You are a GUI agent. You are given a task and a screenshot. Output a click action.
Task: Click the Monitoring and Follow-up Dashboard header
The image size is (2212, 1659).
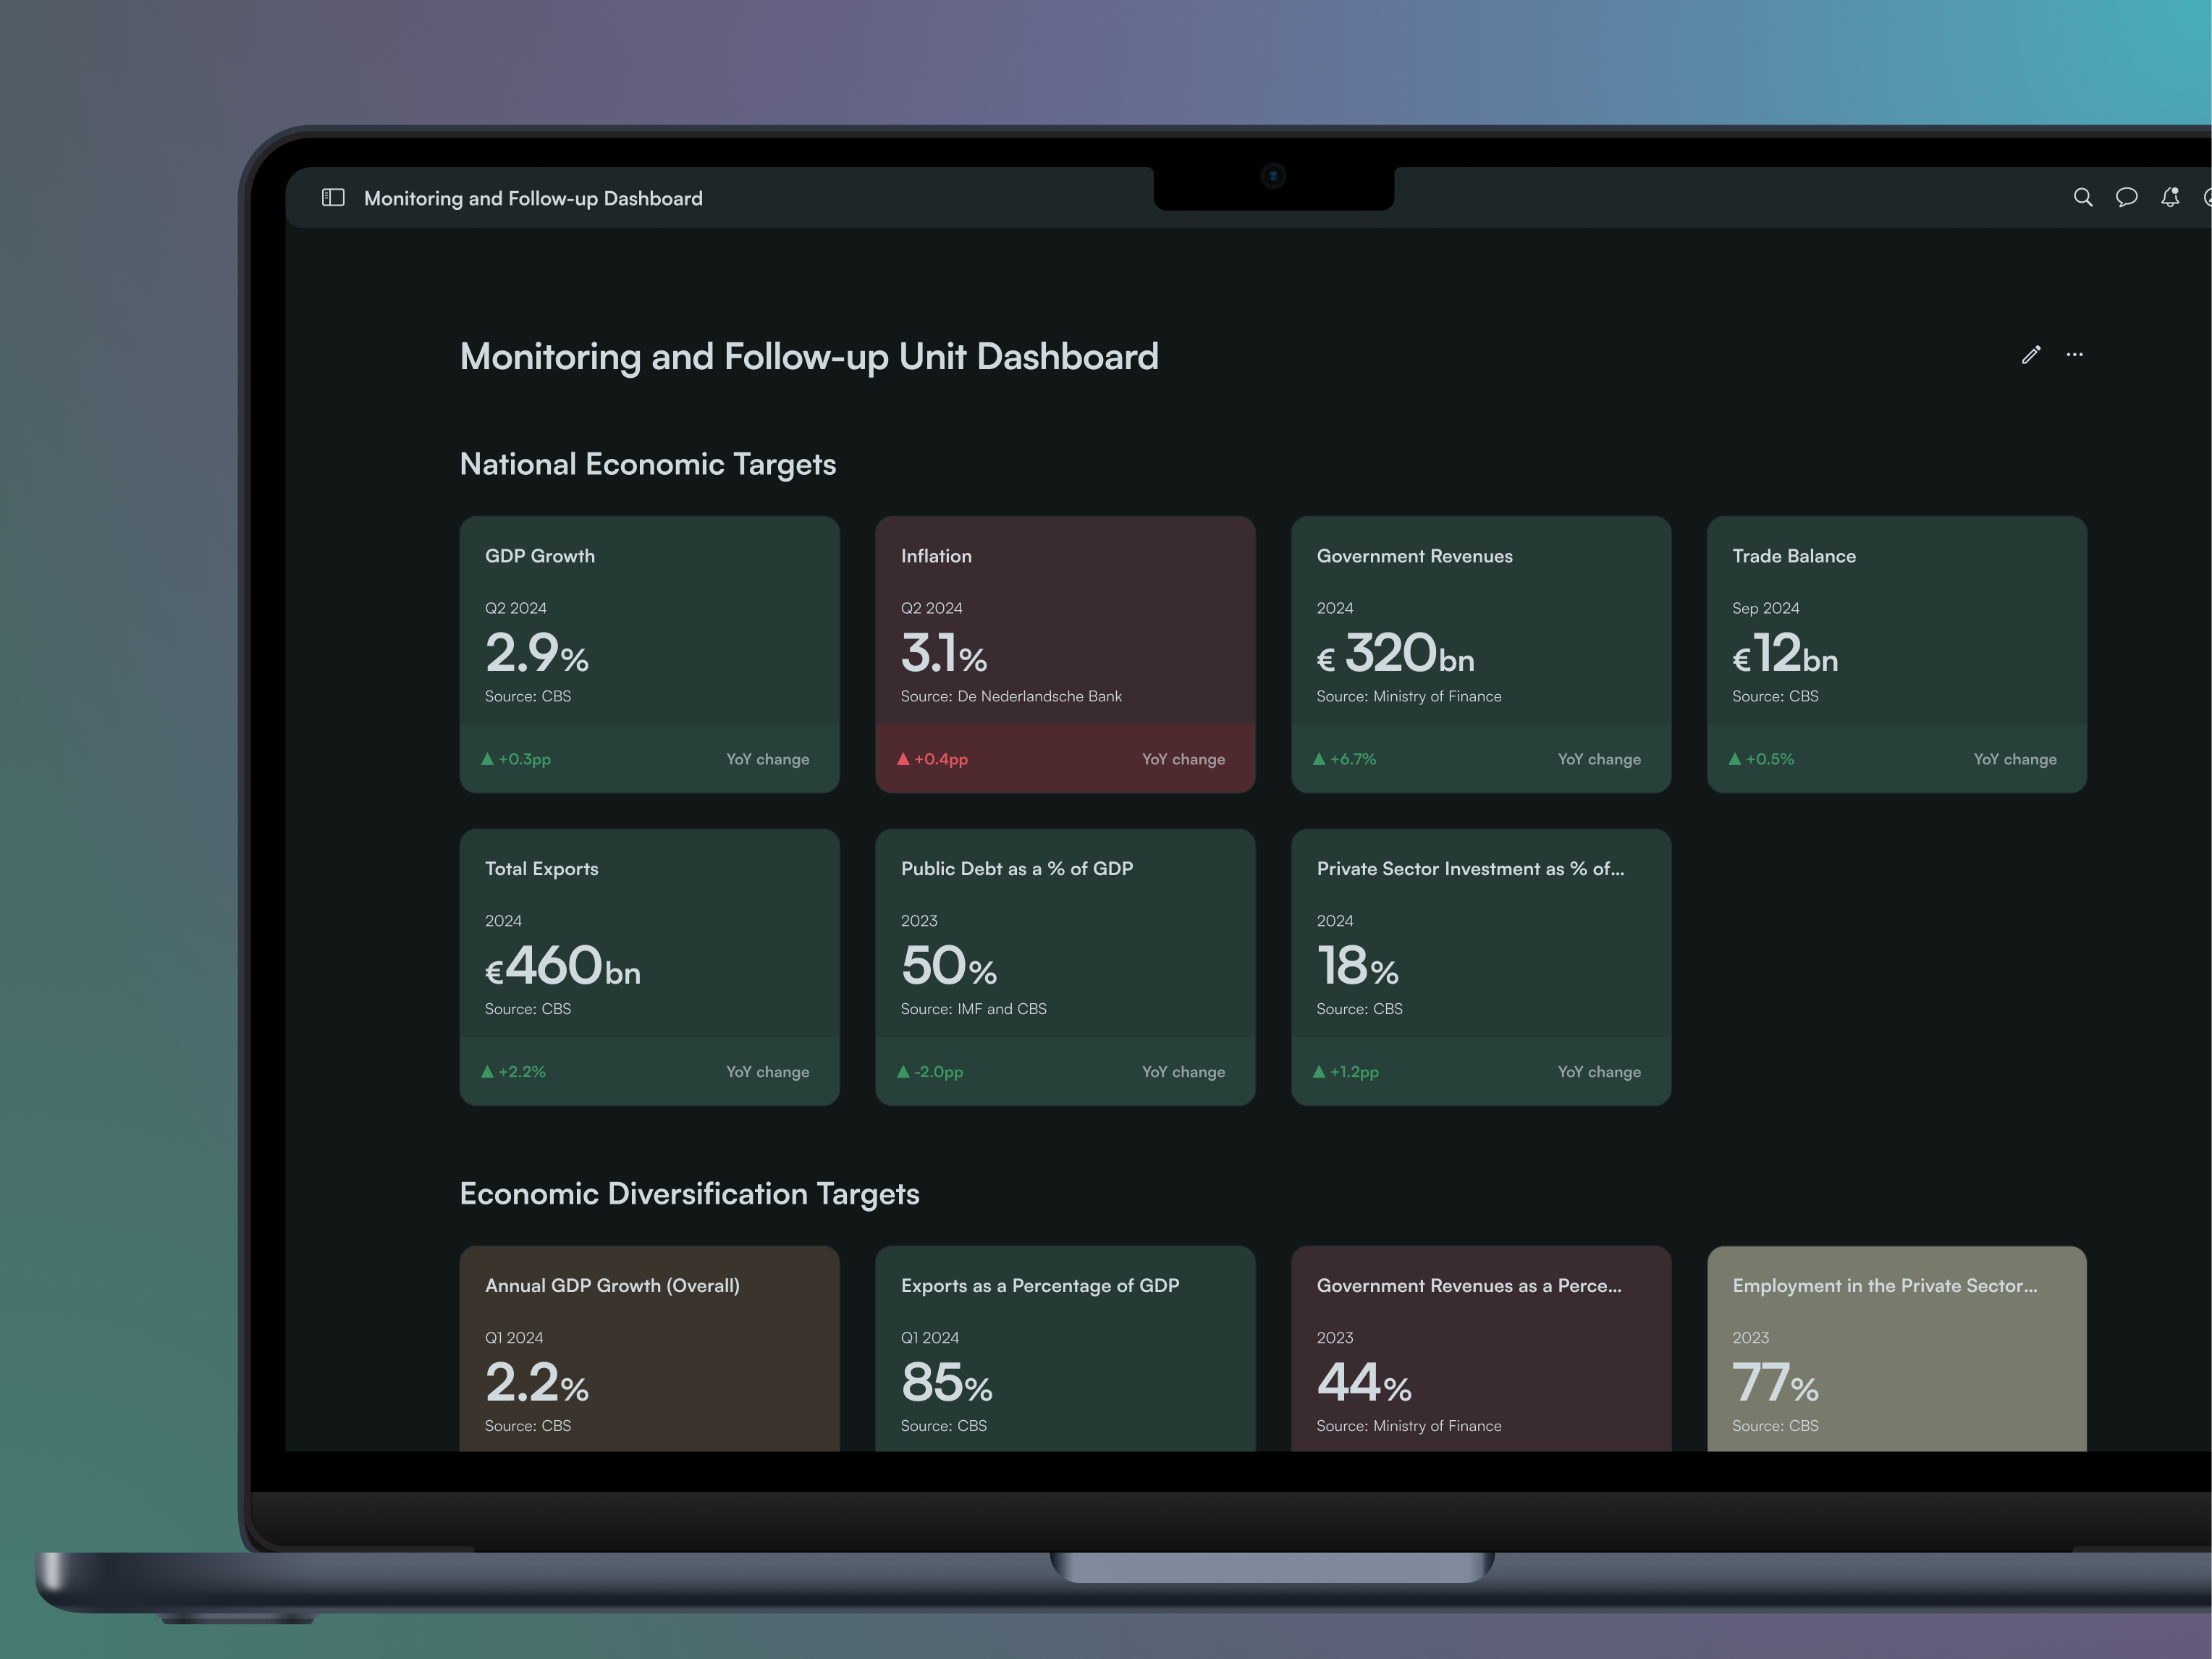coord(534,198)
